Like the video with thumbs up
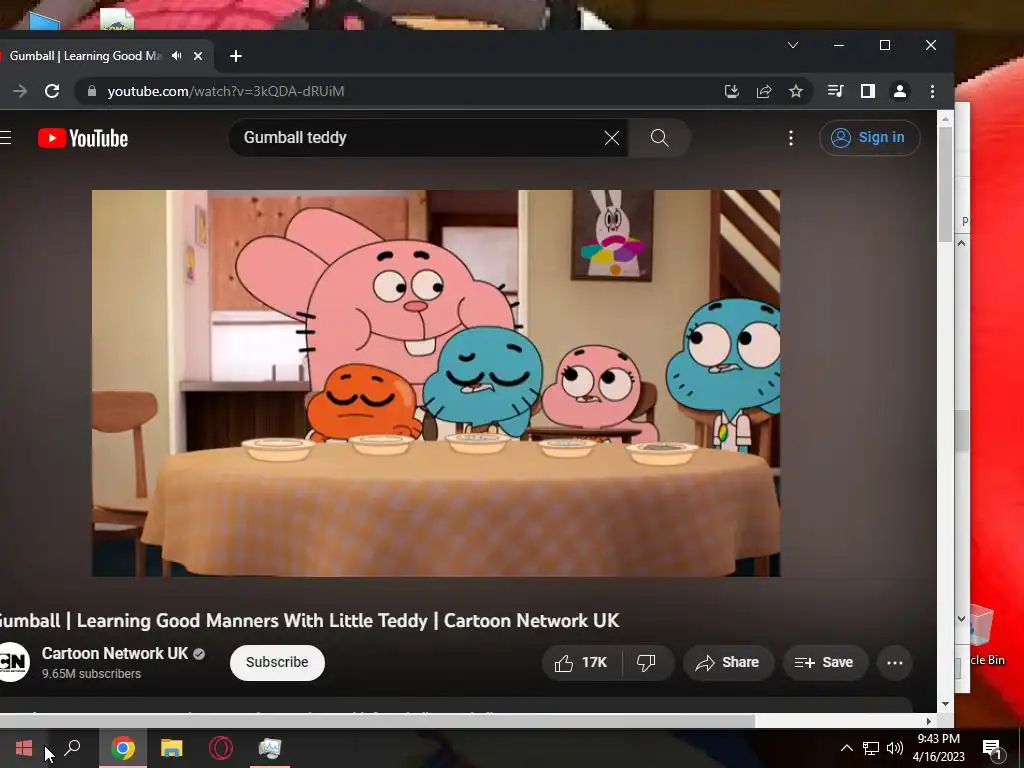1024x768 pixels. pos(581,663)
